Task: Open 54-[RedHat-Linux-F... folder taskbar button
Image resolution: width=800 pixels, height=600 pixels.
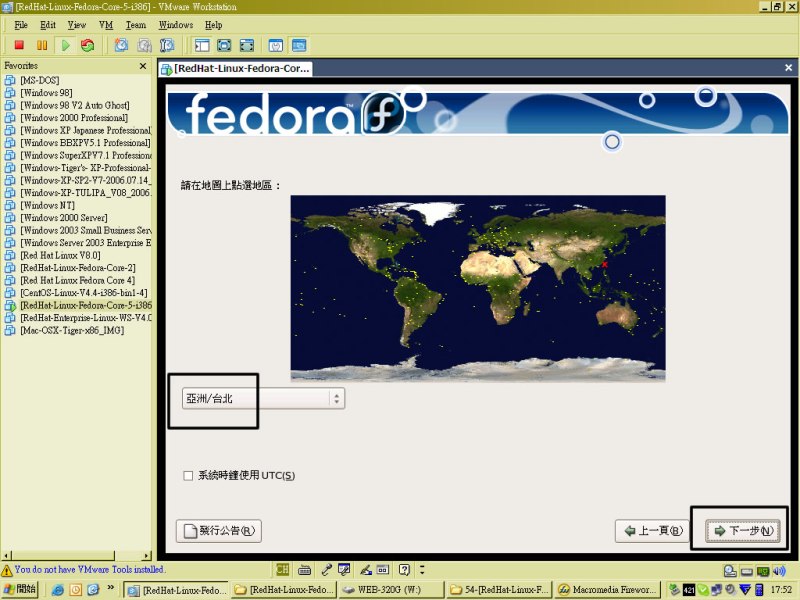Action: pos(499,590)
